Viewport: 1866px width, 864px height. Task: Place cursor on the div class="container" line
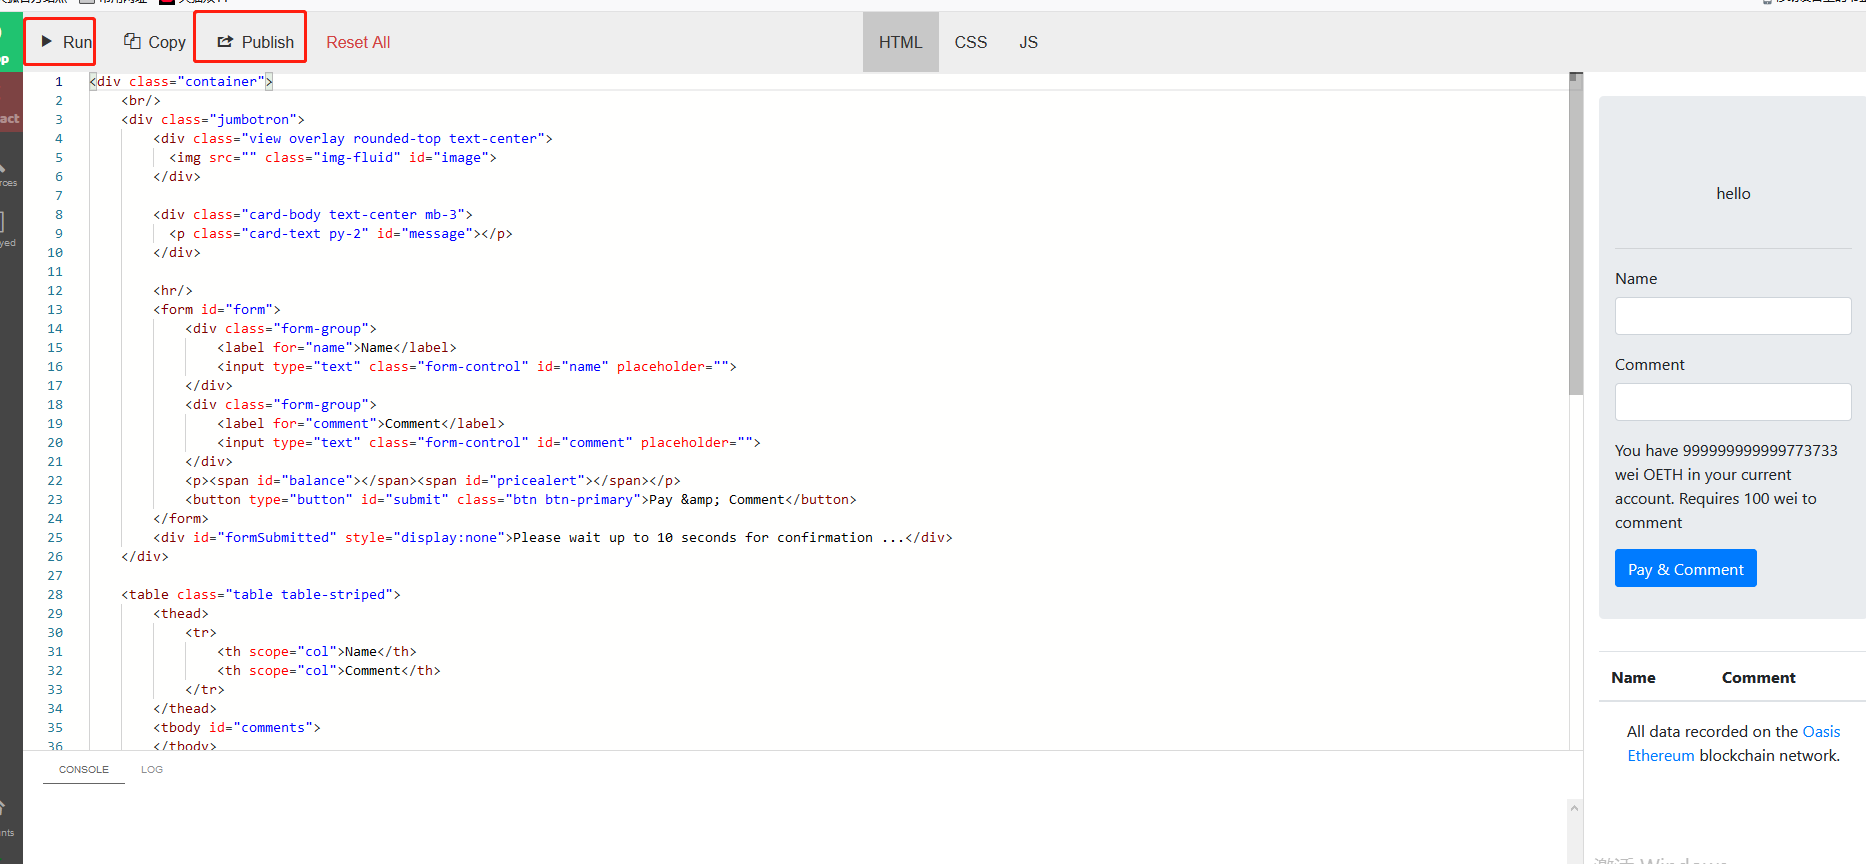(181, 82)
